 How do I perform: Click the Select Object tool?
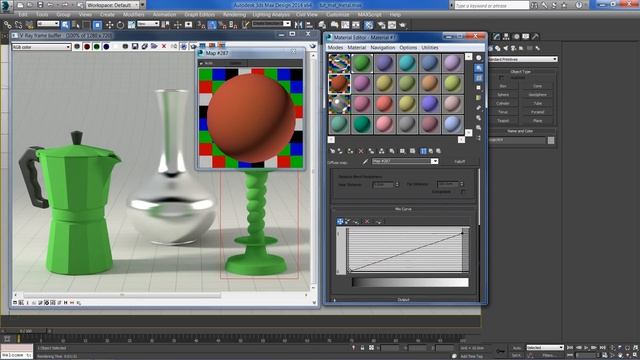coord(65,24)
